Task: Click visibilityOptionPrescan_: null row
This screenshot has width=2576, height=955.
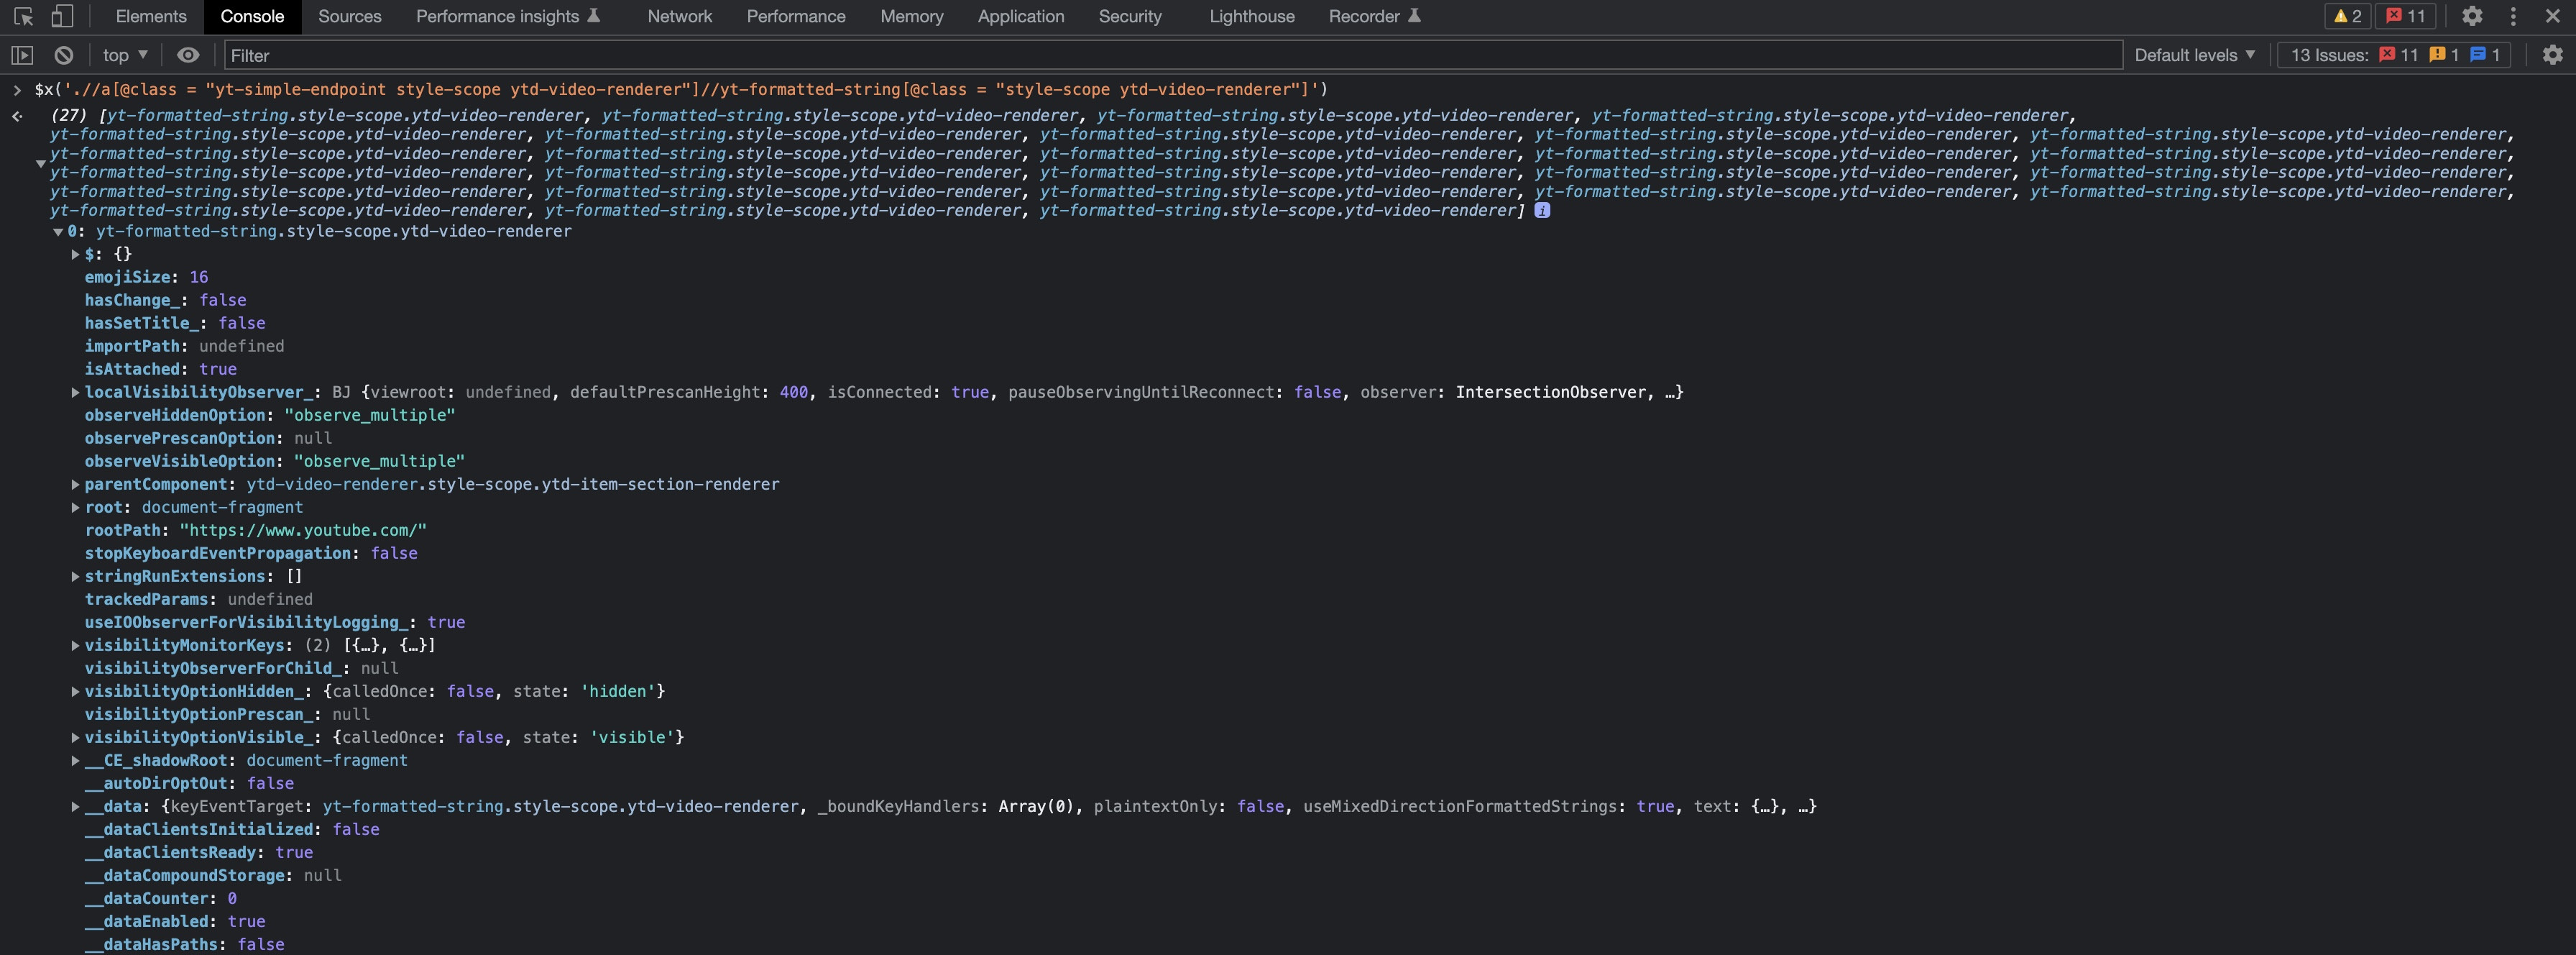Action: point(227,714)
